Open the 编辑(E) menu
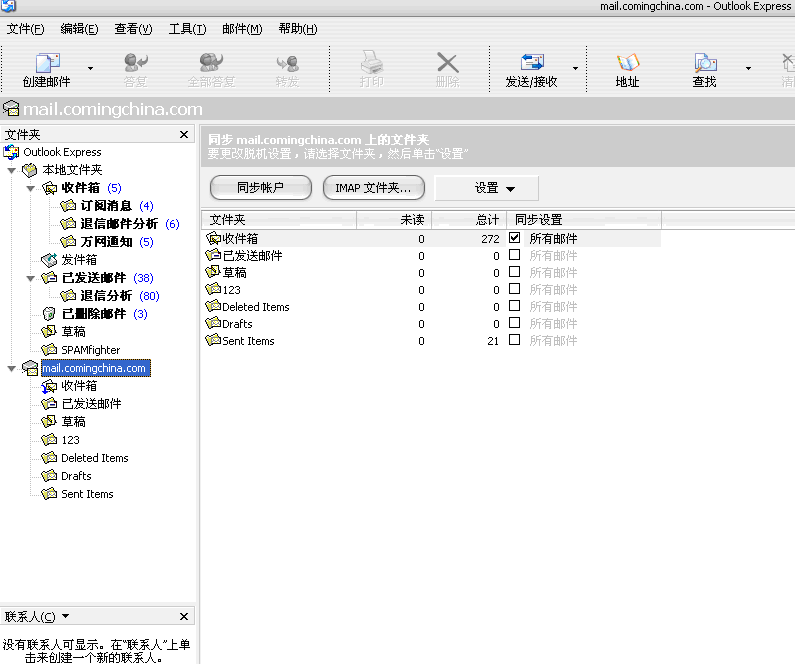The height and width of the screenshot is (664, 795). [79, 29]
